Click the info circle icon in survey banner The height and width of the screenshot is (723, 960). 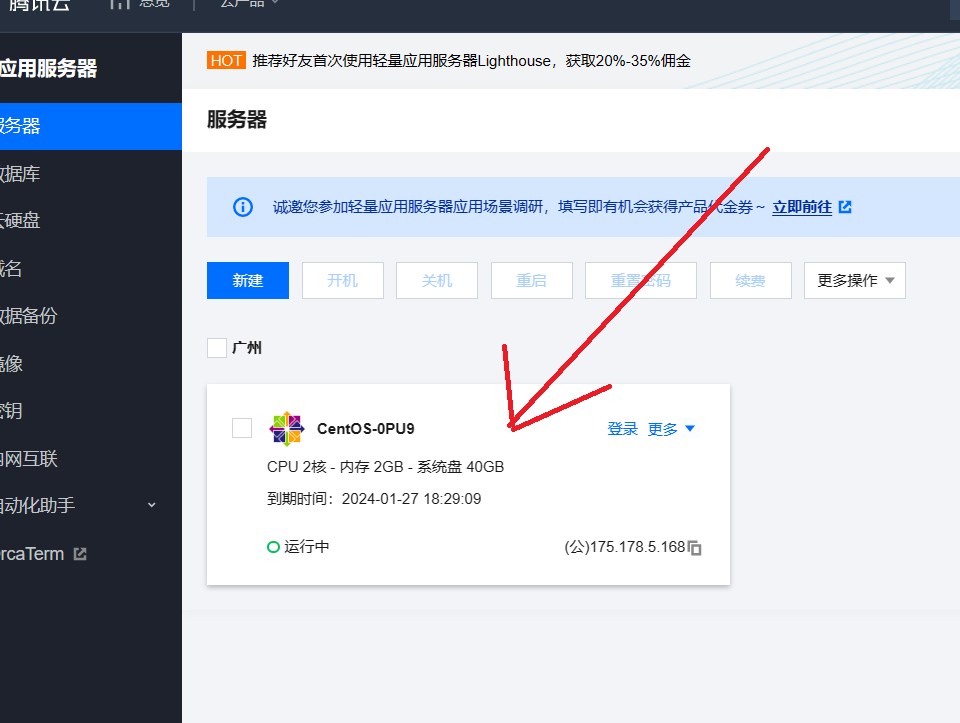243,207
